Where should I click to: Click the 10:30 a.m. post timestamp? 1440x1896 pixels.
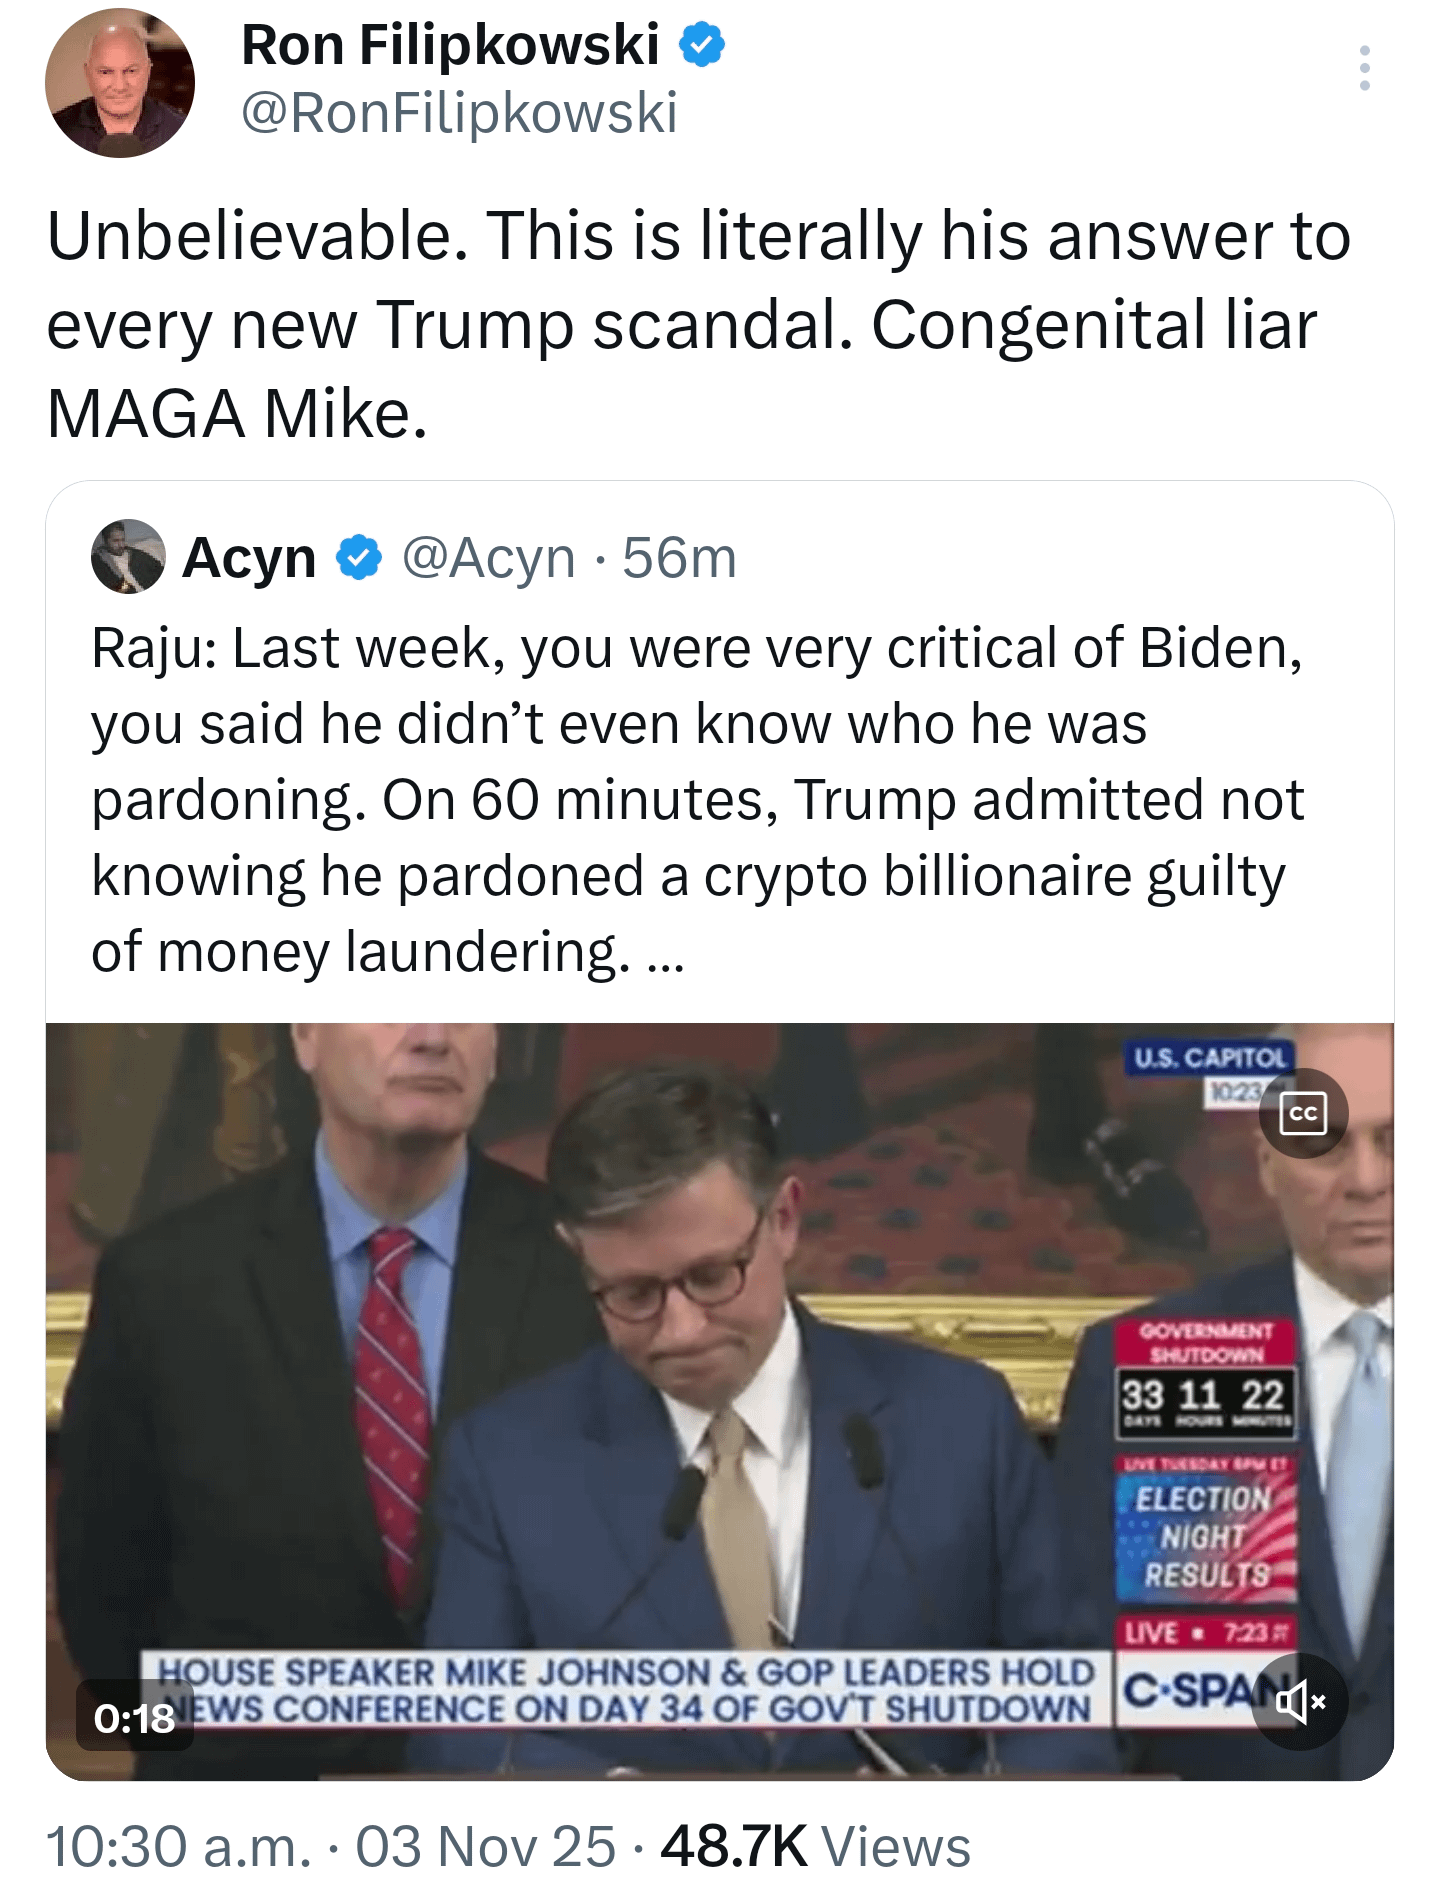coord(179,1846)
